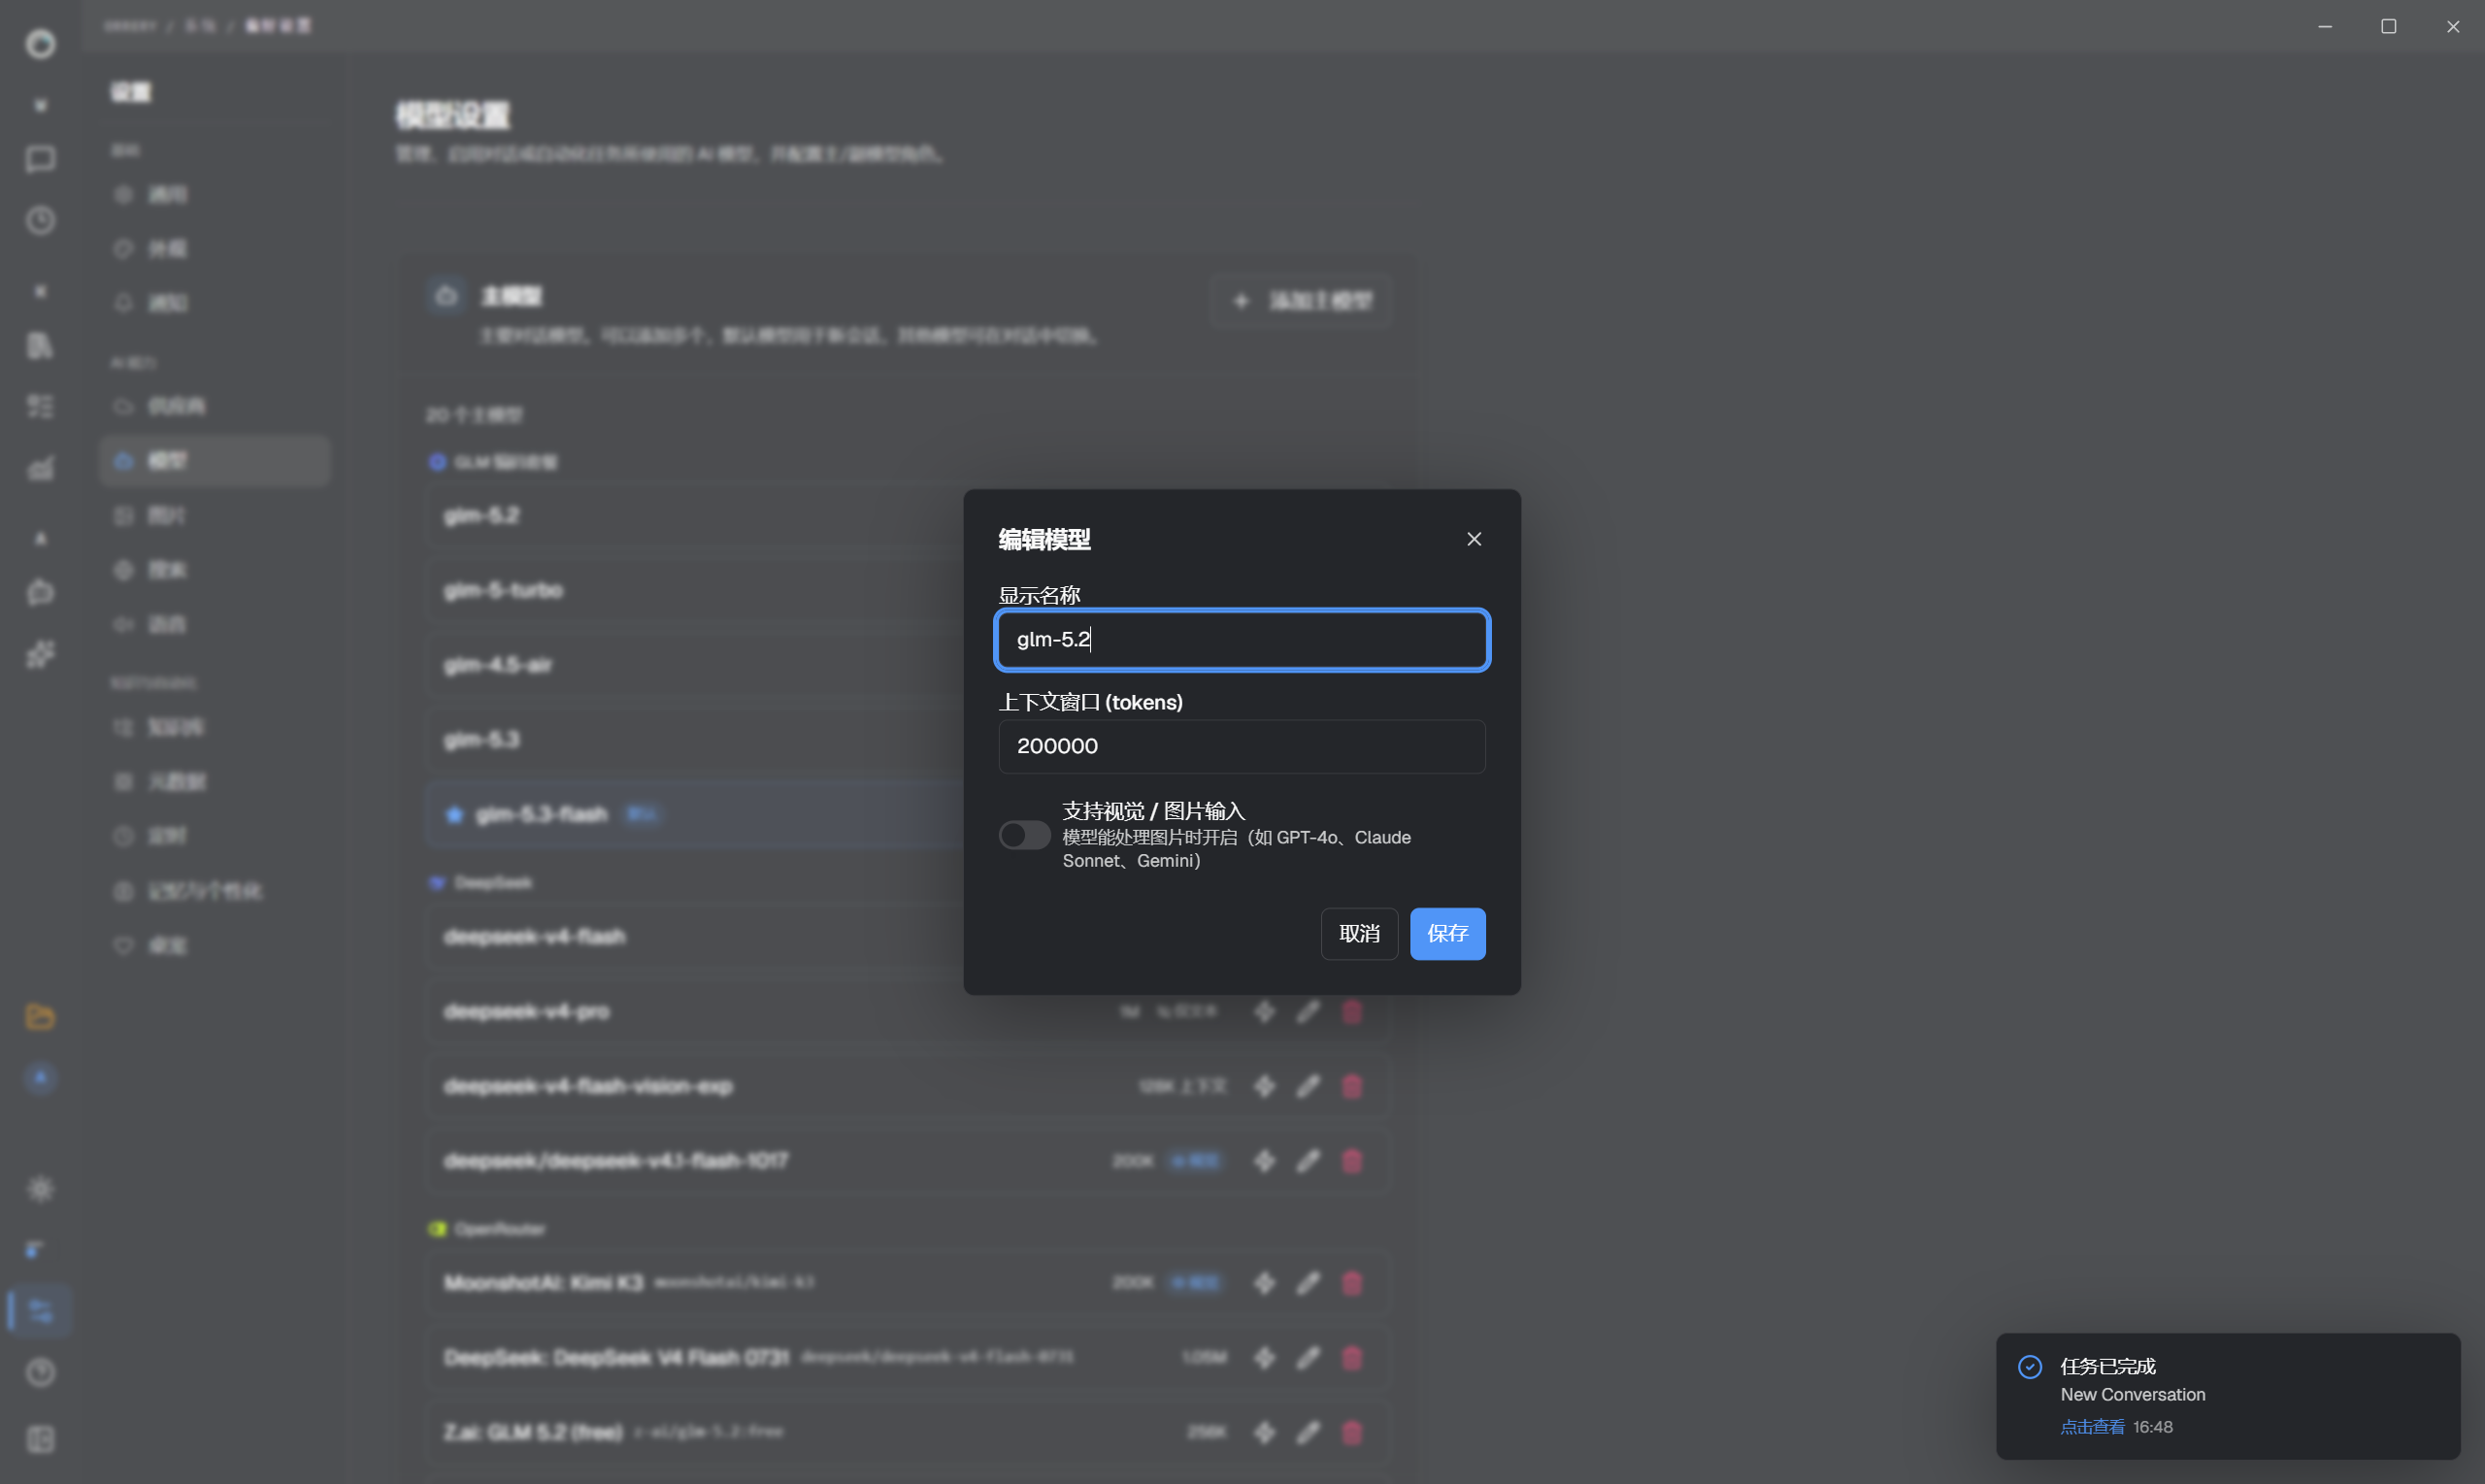The width and height of the screenshot is (2485, 1484).
Task: Click the 上下文窗口 (tokens) field showing 200000
Action: click(x=1242, y=746)
